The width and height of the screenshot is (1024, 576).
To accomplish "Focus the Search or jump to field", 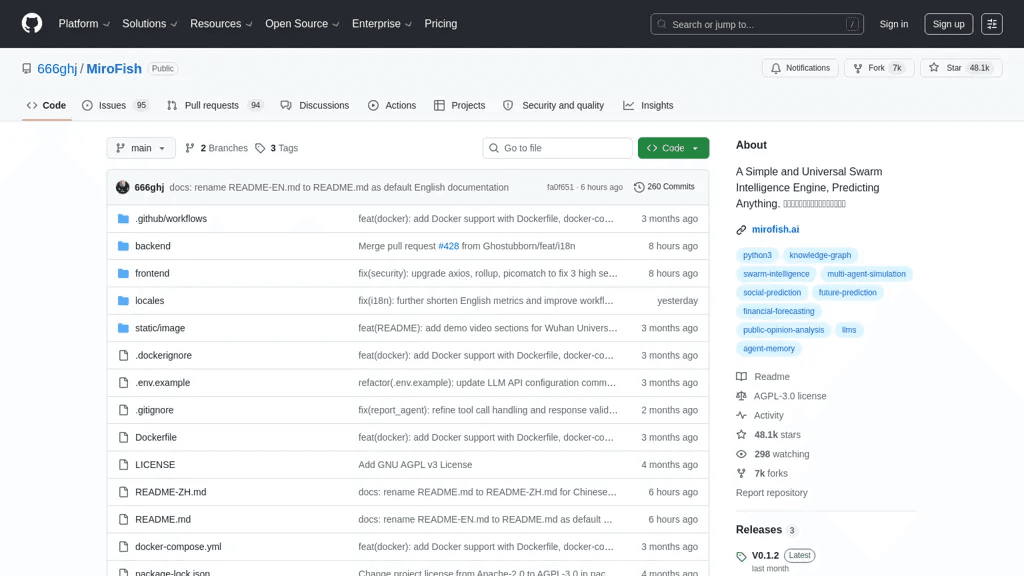I will tap(757, 24).
